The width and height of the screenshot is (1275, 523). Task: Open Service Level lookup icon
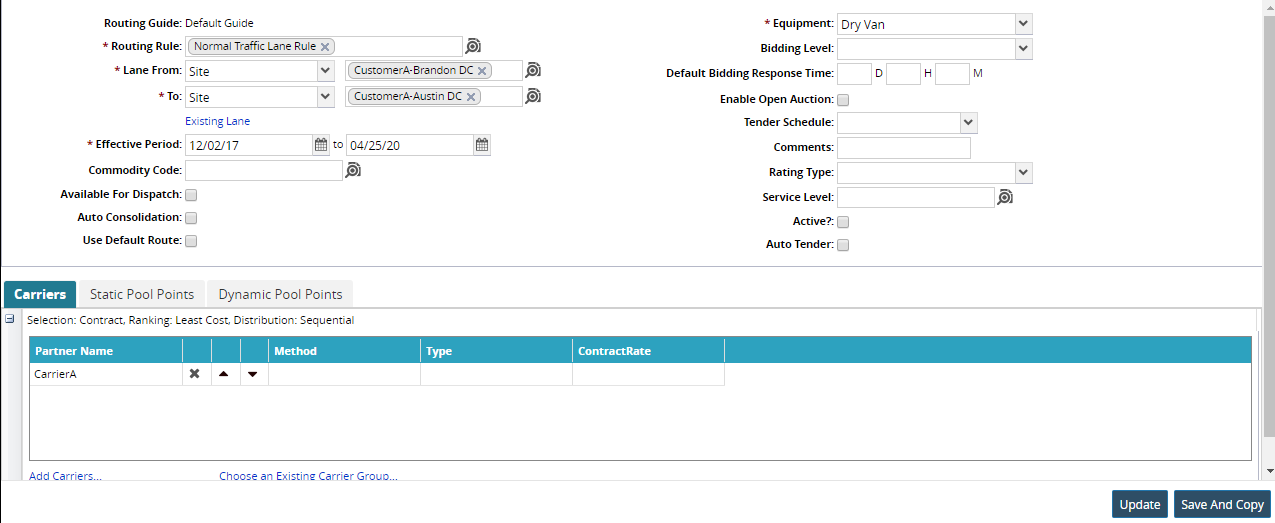[x=1005, y=198]
